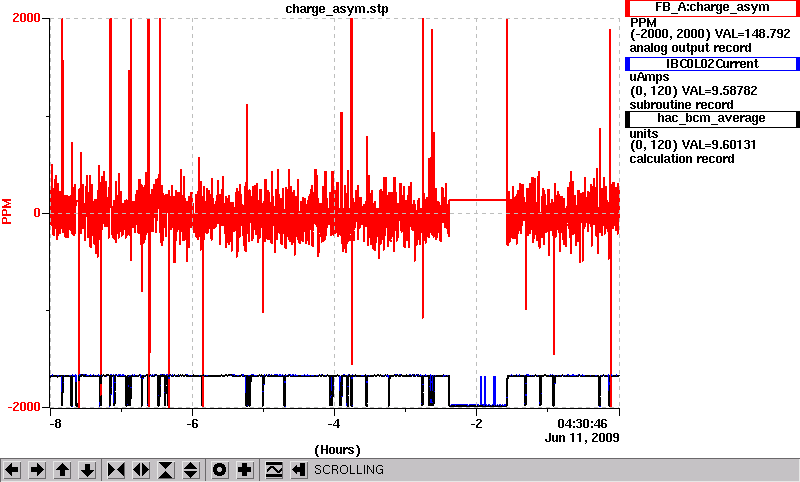Click the SCROLLING status label
Image resolution: width=800 pixels, height=482 pixels.
348,470
